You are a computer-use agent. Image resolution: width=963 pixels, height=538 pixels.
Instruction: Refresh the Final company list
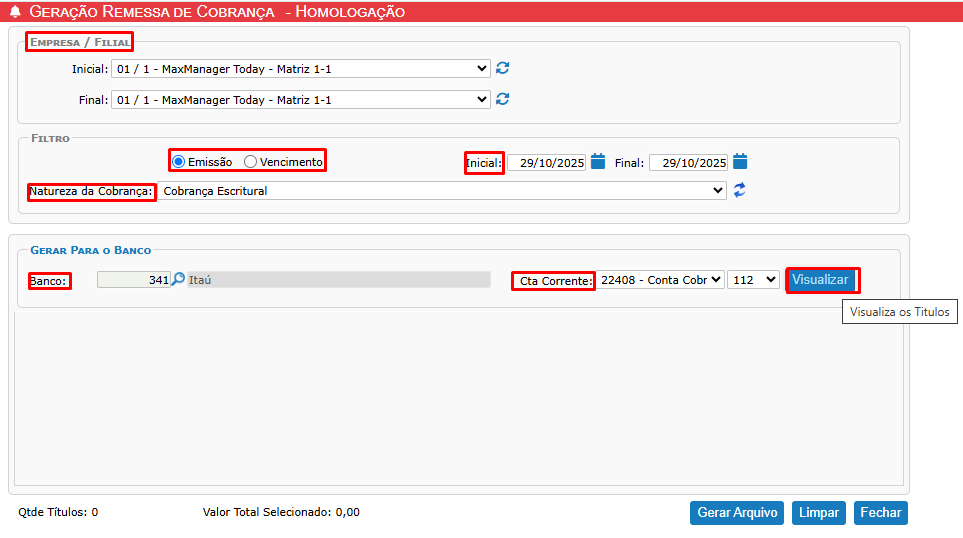click(x=503, y=99)
